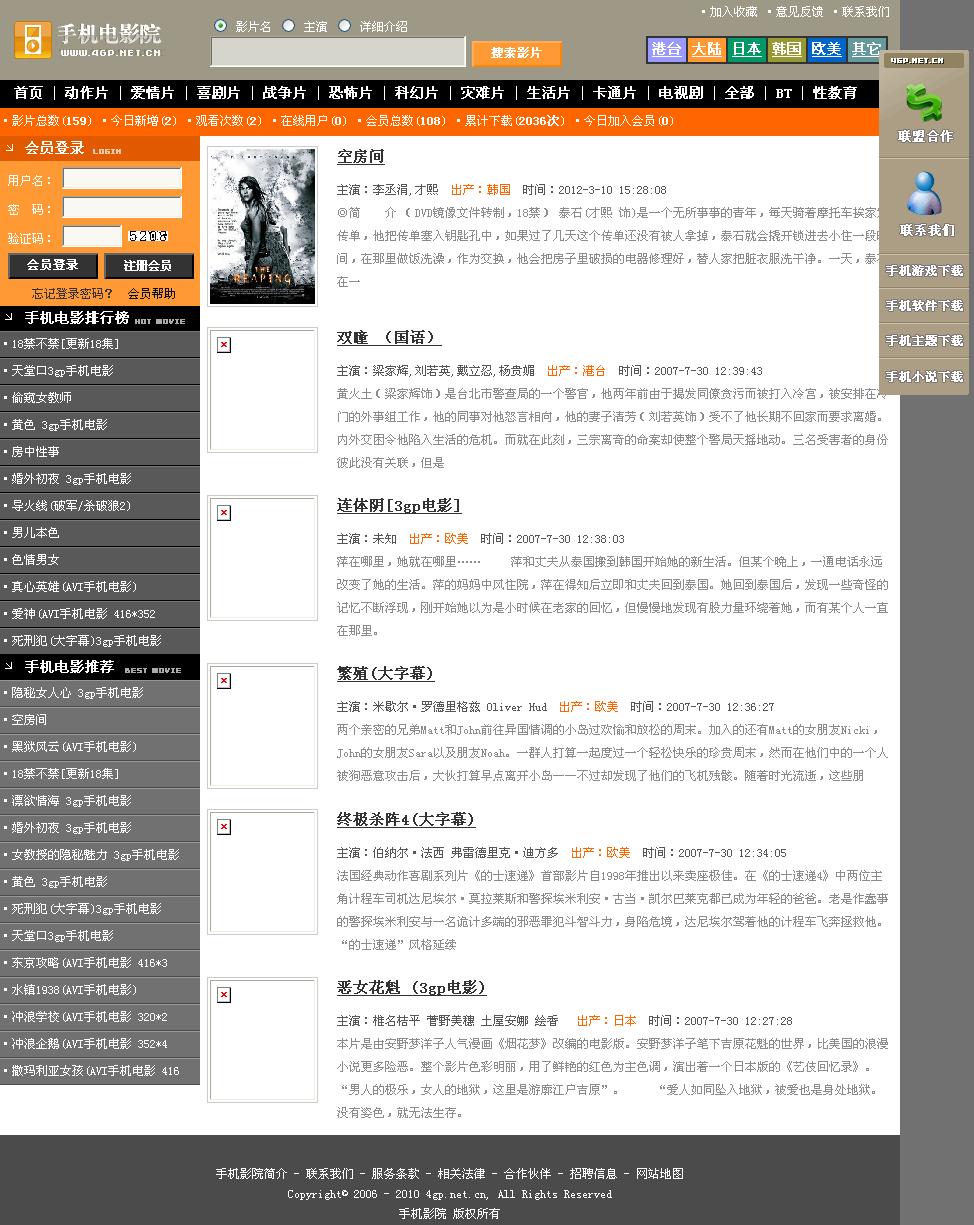Select the 详细介绍 search radio button
This screenshot has height=1225, width=974.
point(345,26)
